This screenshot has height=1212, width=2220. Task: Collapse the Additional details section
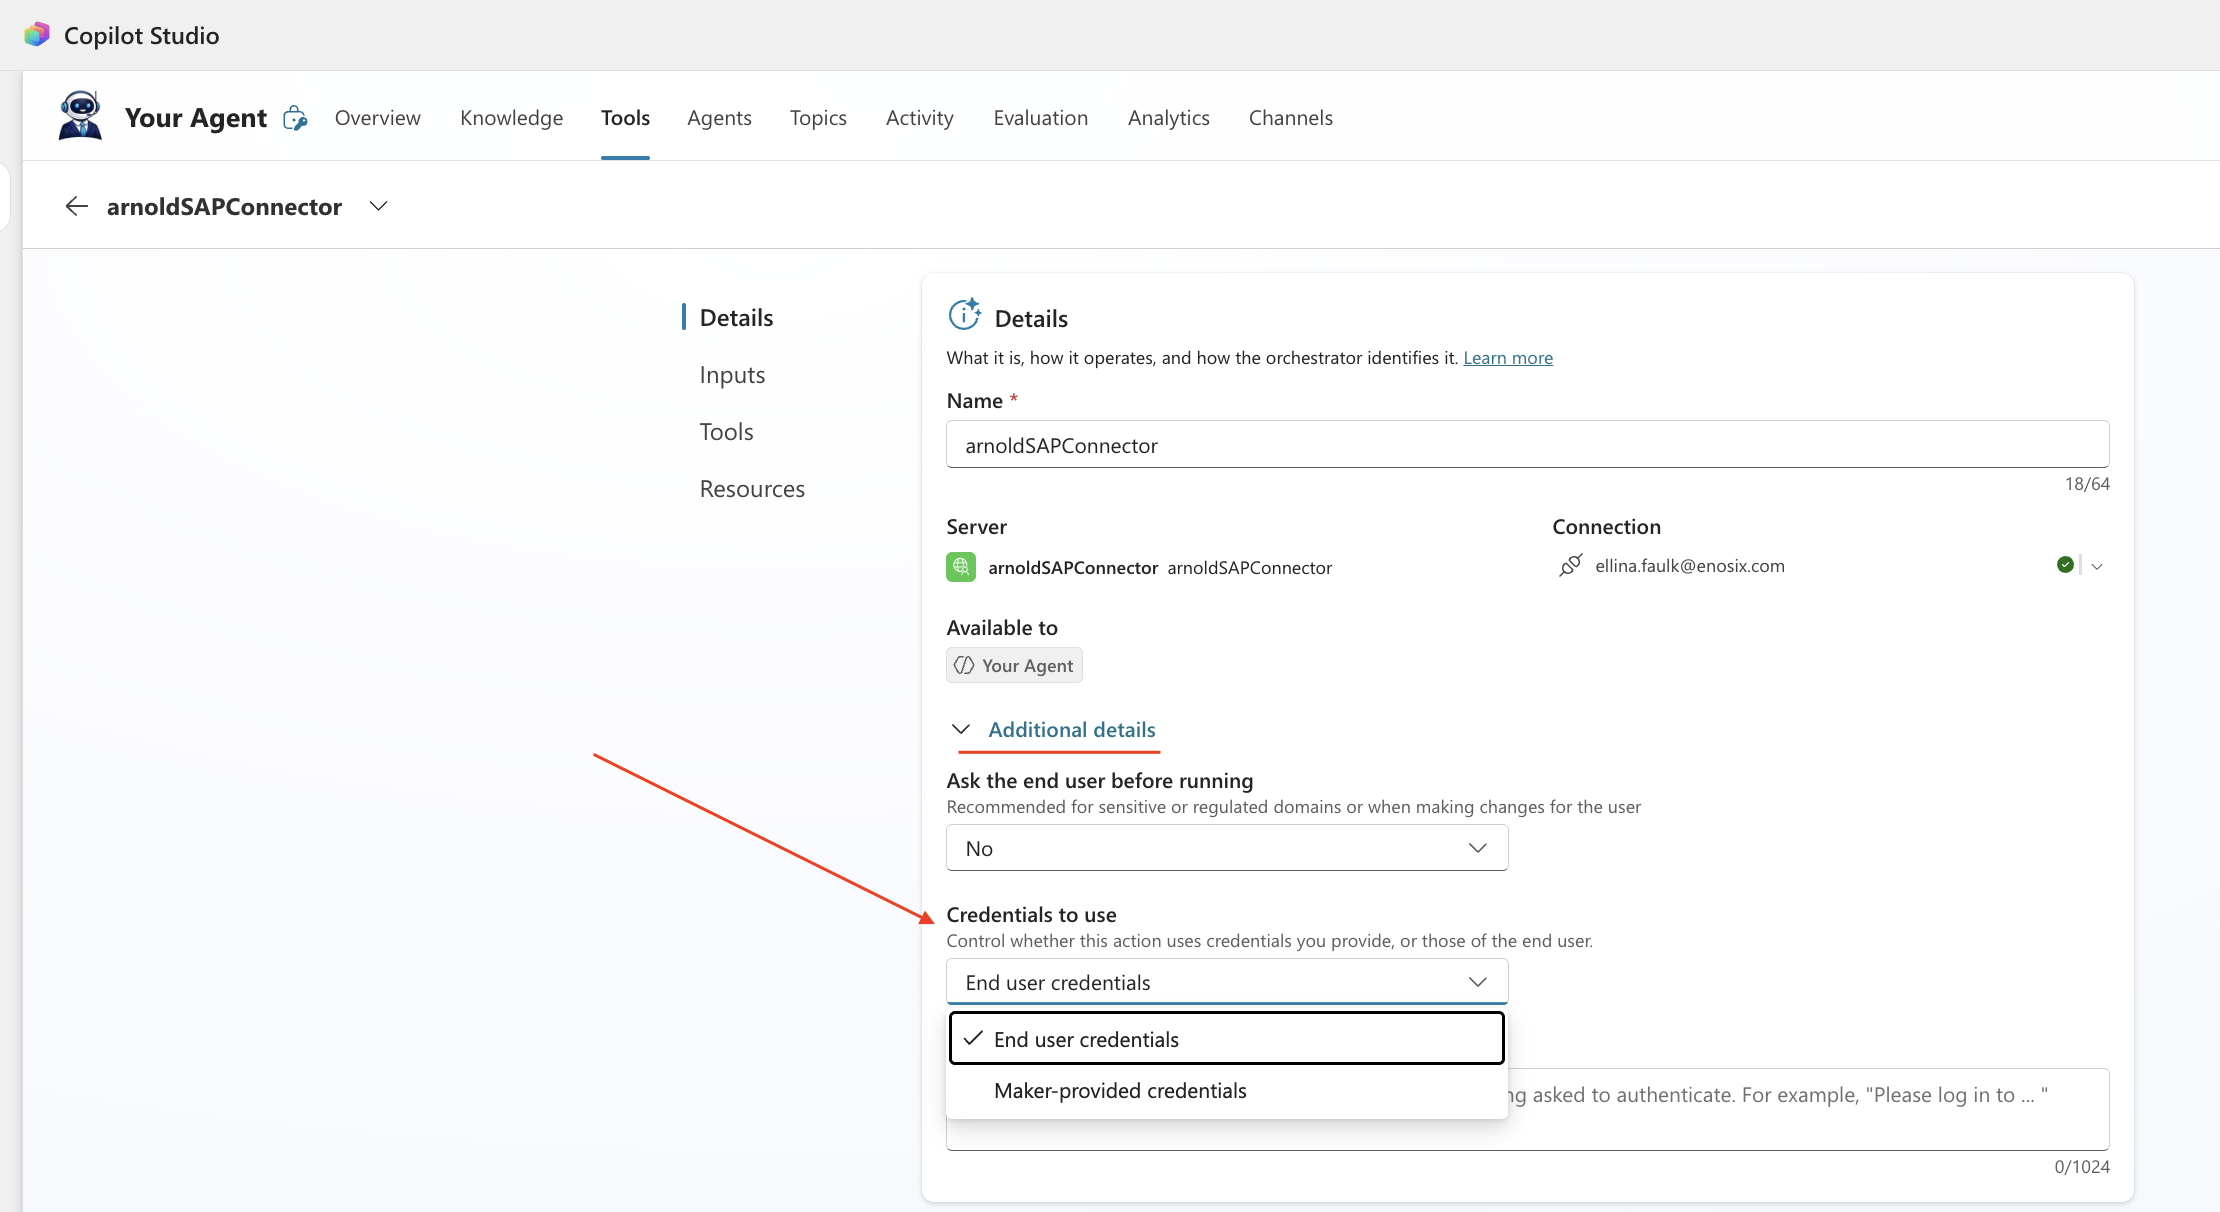point(1055,730)
